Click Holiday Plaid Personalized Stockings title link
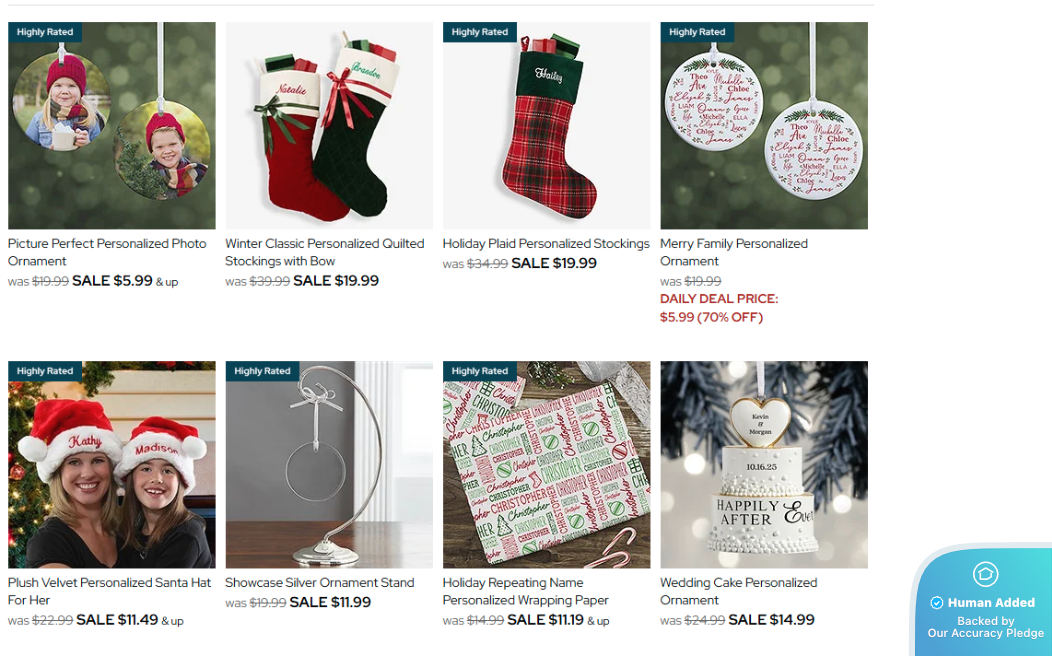 [x=546, y=244]
